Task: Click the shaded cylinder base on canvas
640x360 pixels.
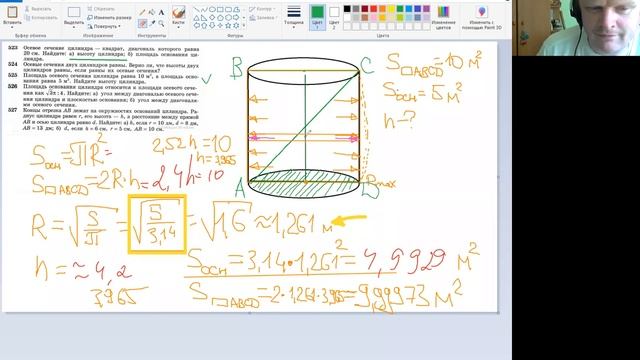Action: 304,184
